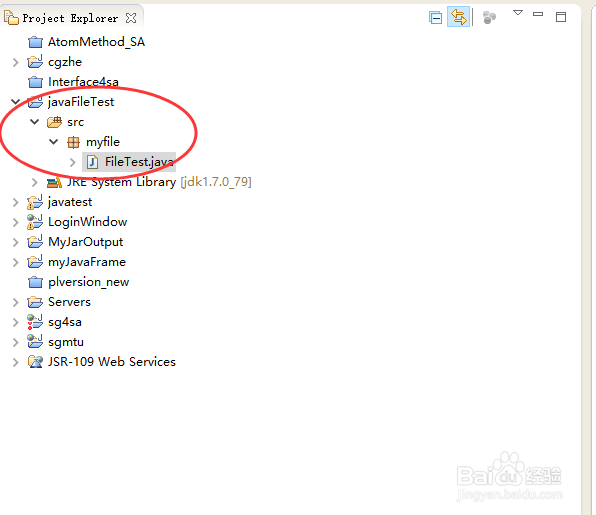Viewport: 596px width, 515px height.
Task: Expand the MyJarOutput project
Action: pos(16,242)
